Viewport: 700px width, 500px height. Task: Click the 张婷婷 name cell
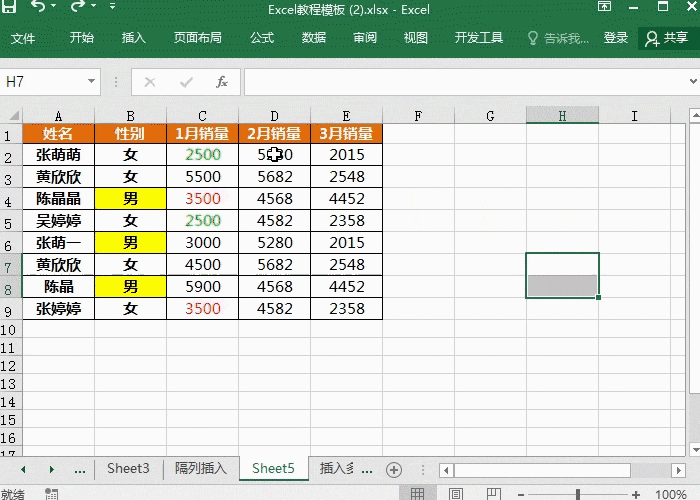click(x=58, y=308)
